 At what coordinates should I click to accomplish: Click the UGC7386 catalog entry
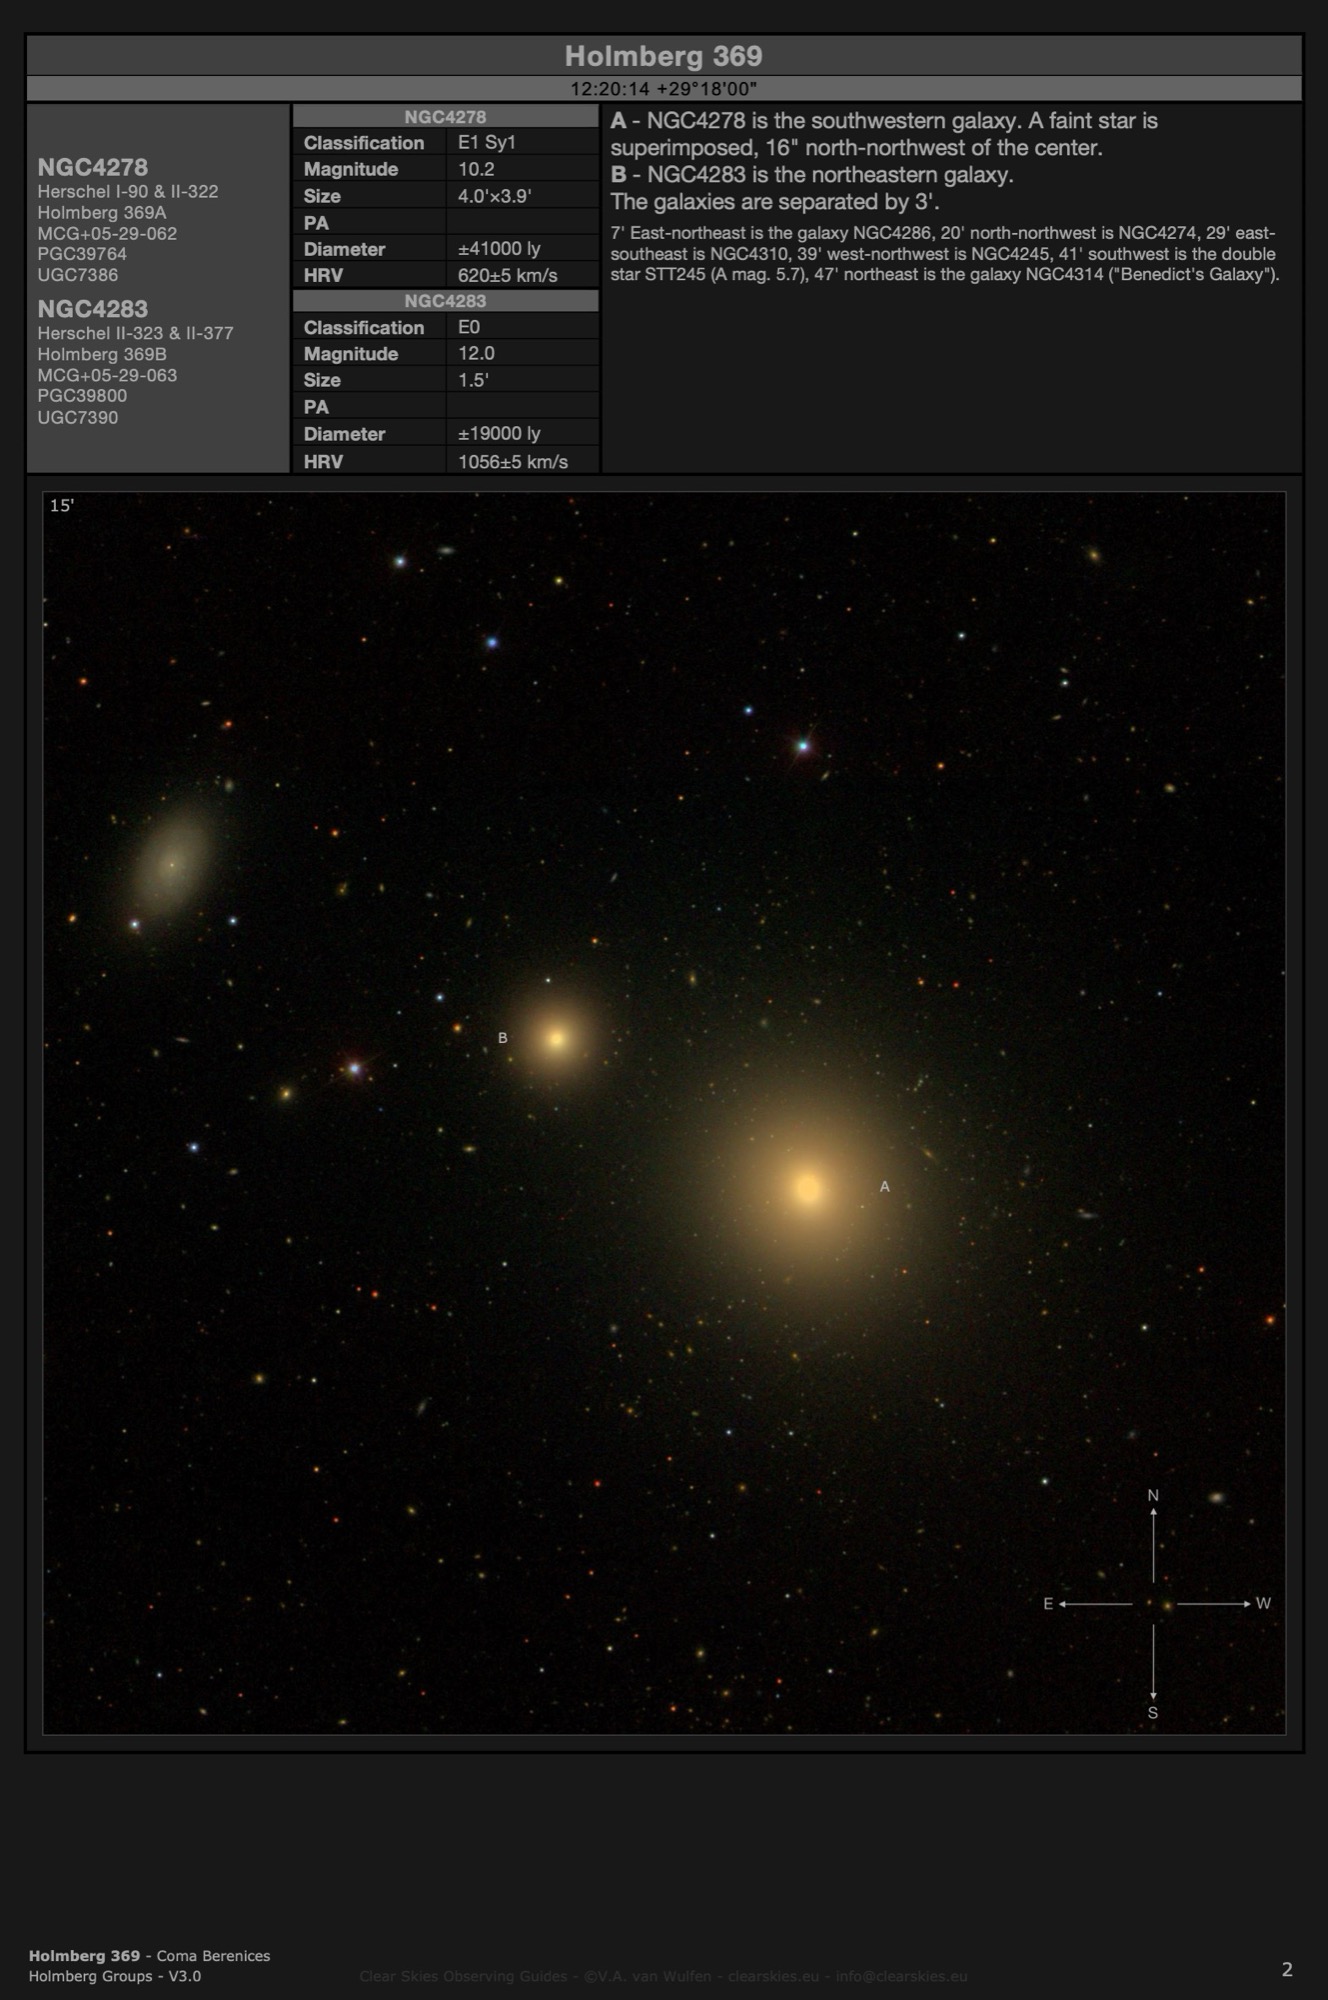(77, 275)
